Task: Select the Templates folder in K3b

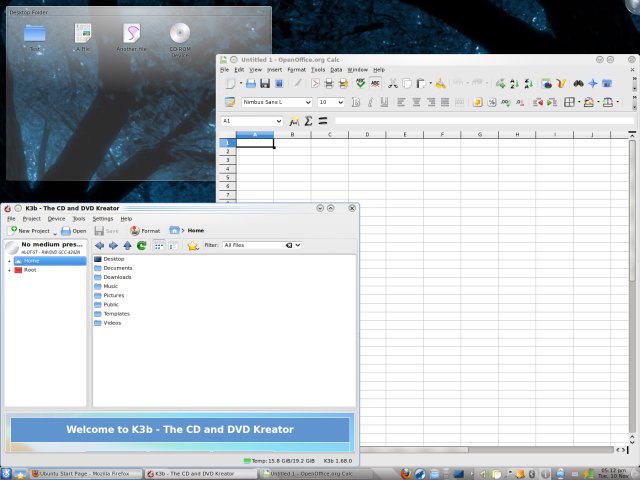Action: 112,314
